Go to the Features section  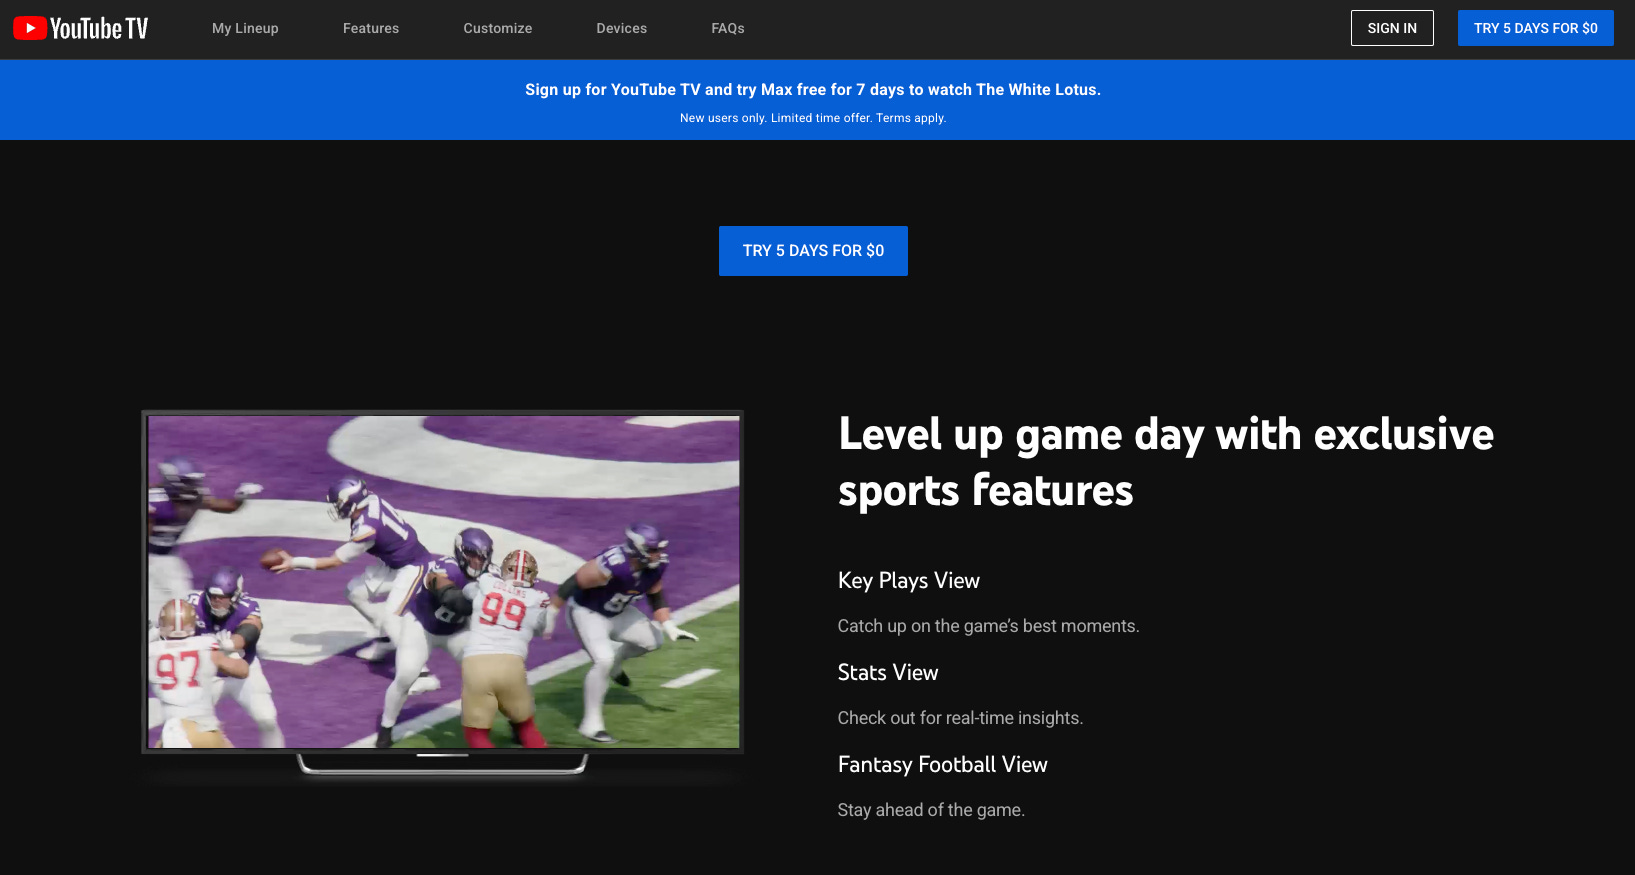coord(371,28)
